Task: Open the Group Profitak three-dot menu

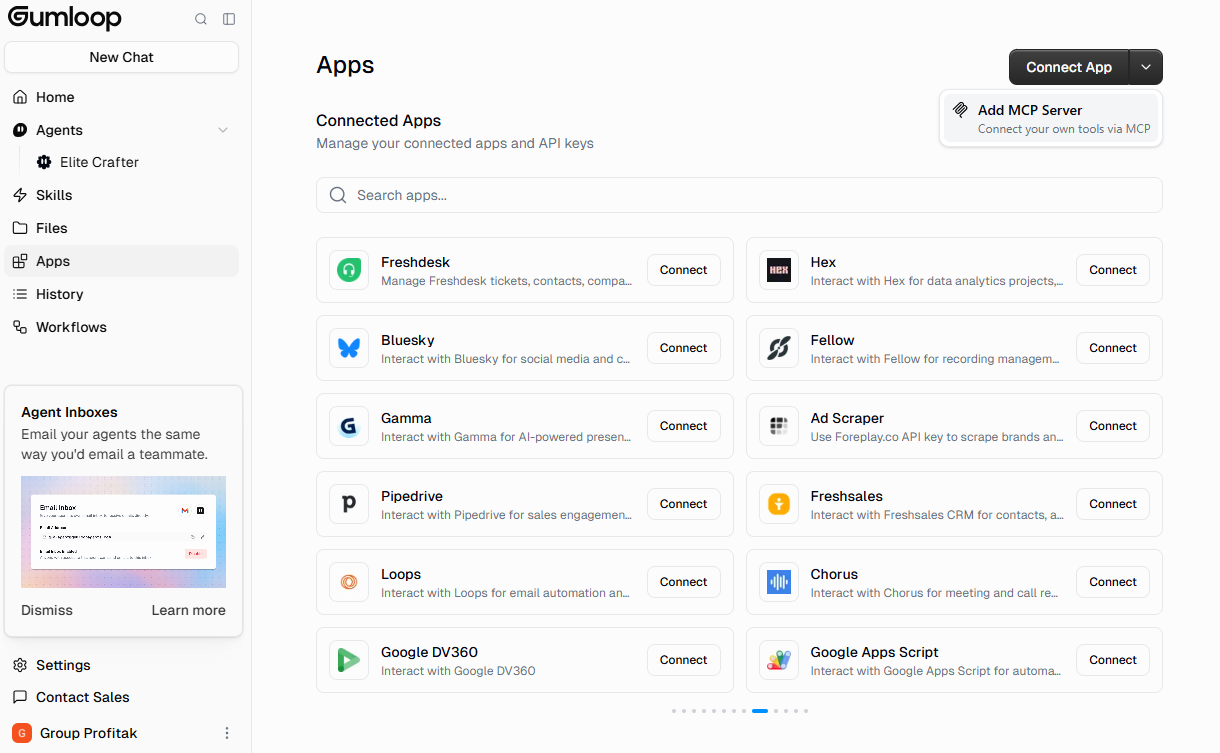Action: (227, 733)
